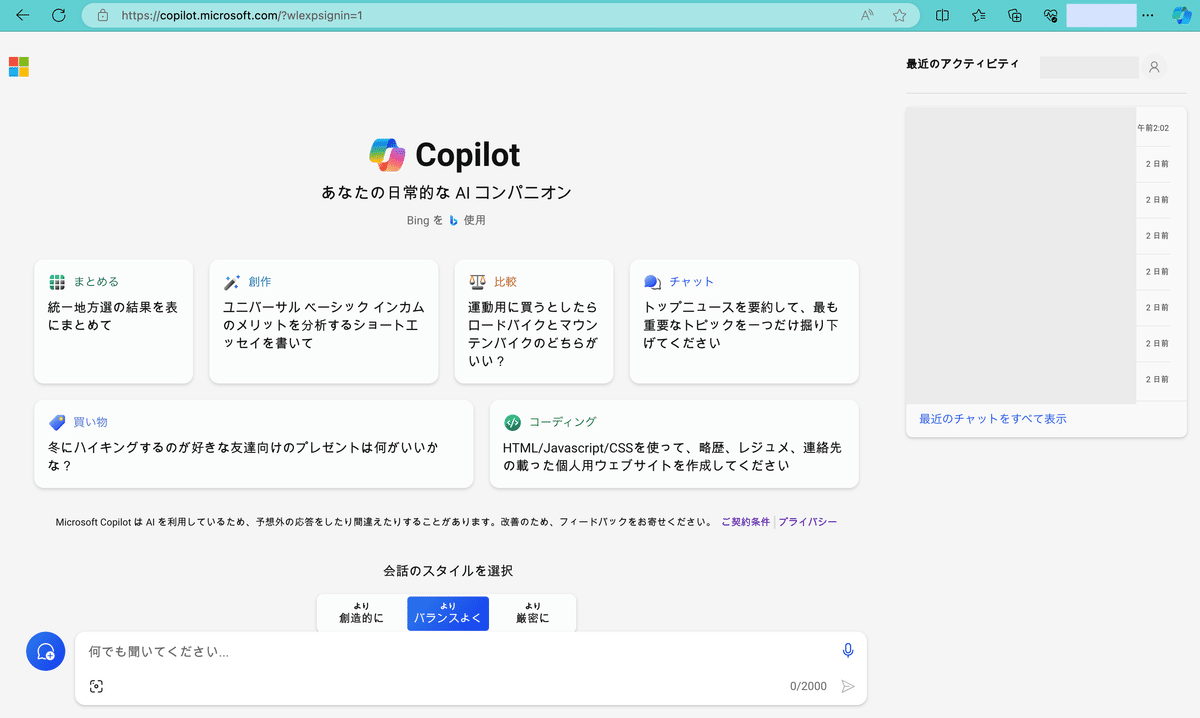Open the 比較 suggestion card

click(534, 321)
